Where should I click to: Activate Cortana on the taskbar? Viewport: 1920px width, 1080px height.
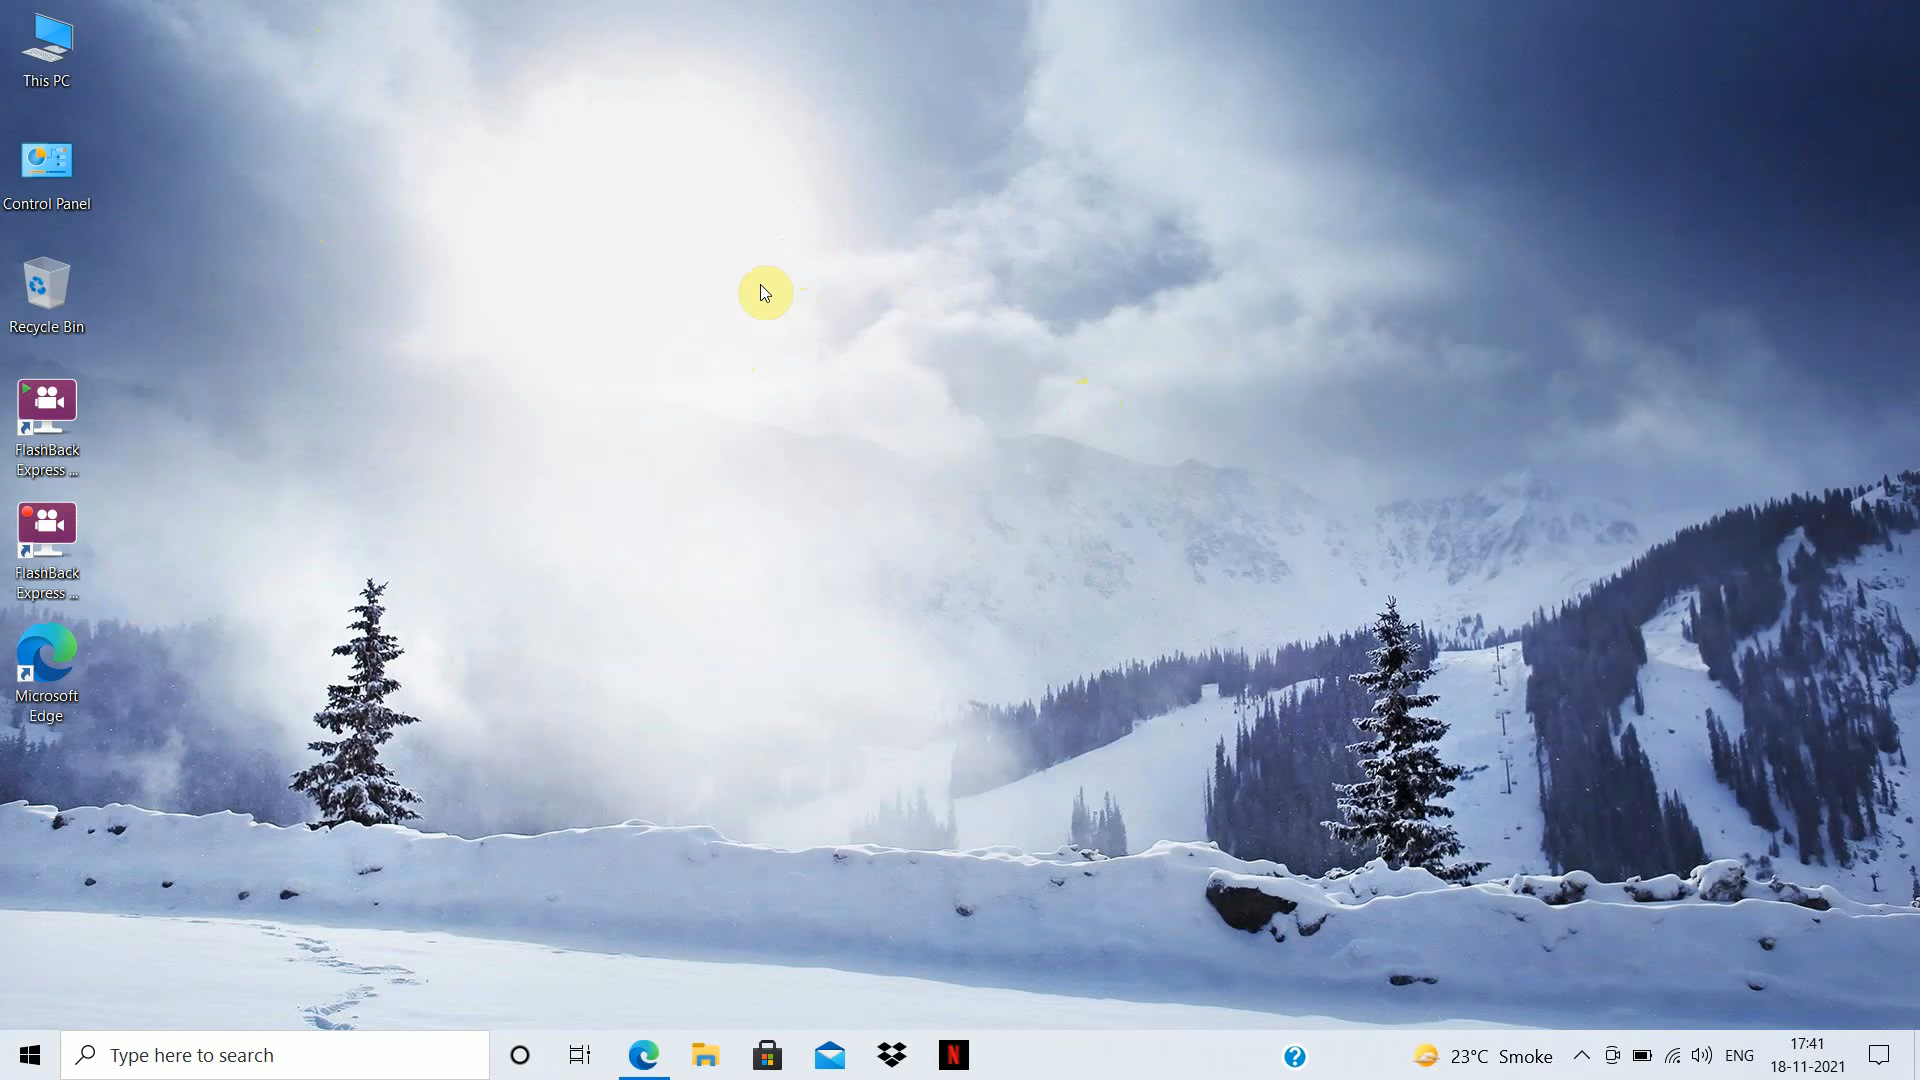519,1055
